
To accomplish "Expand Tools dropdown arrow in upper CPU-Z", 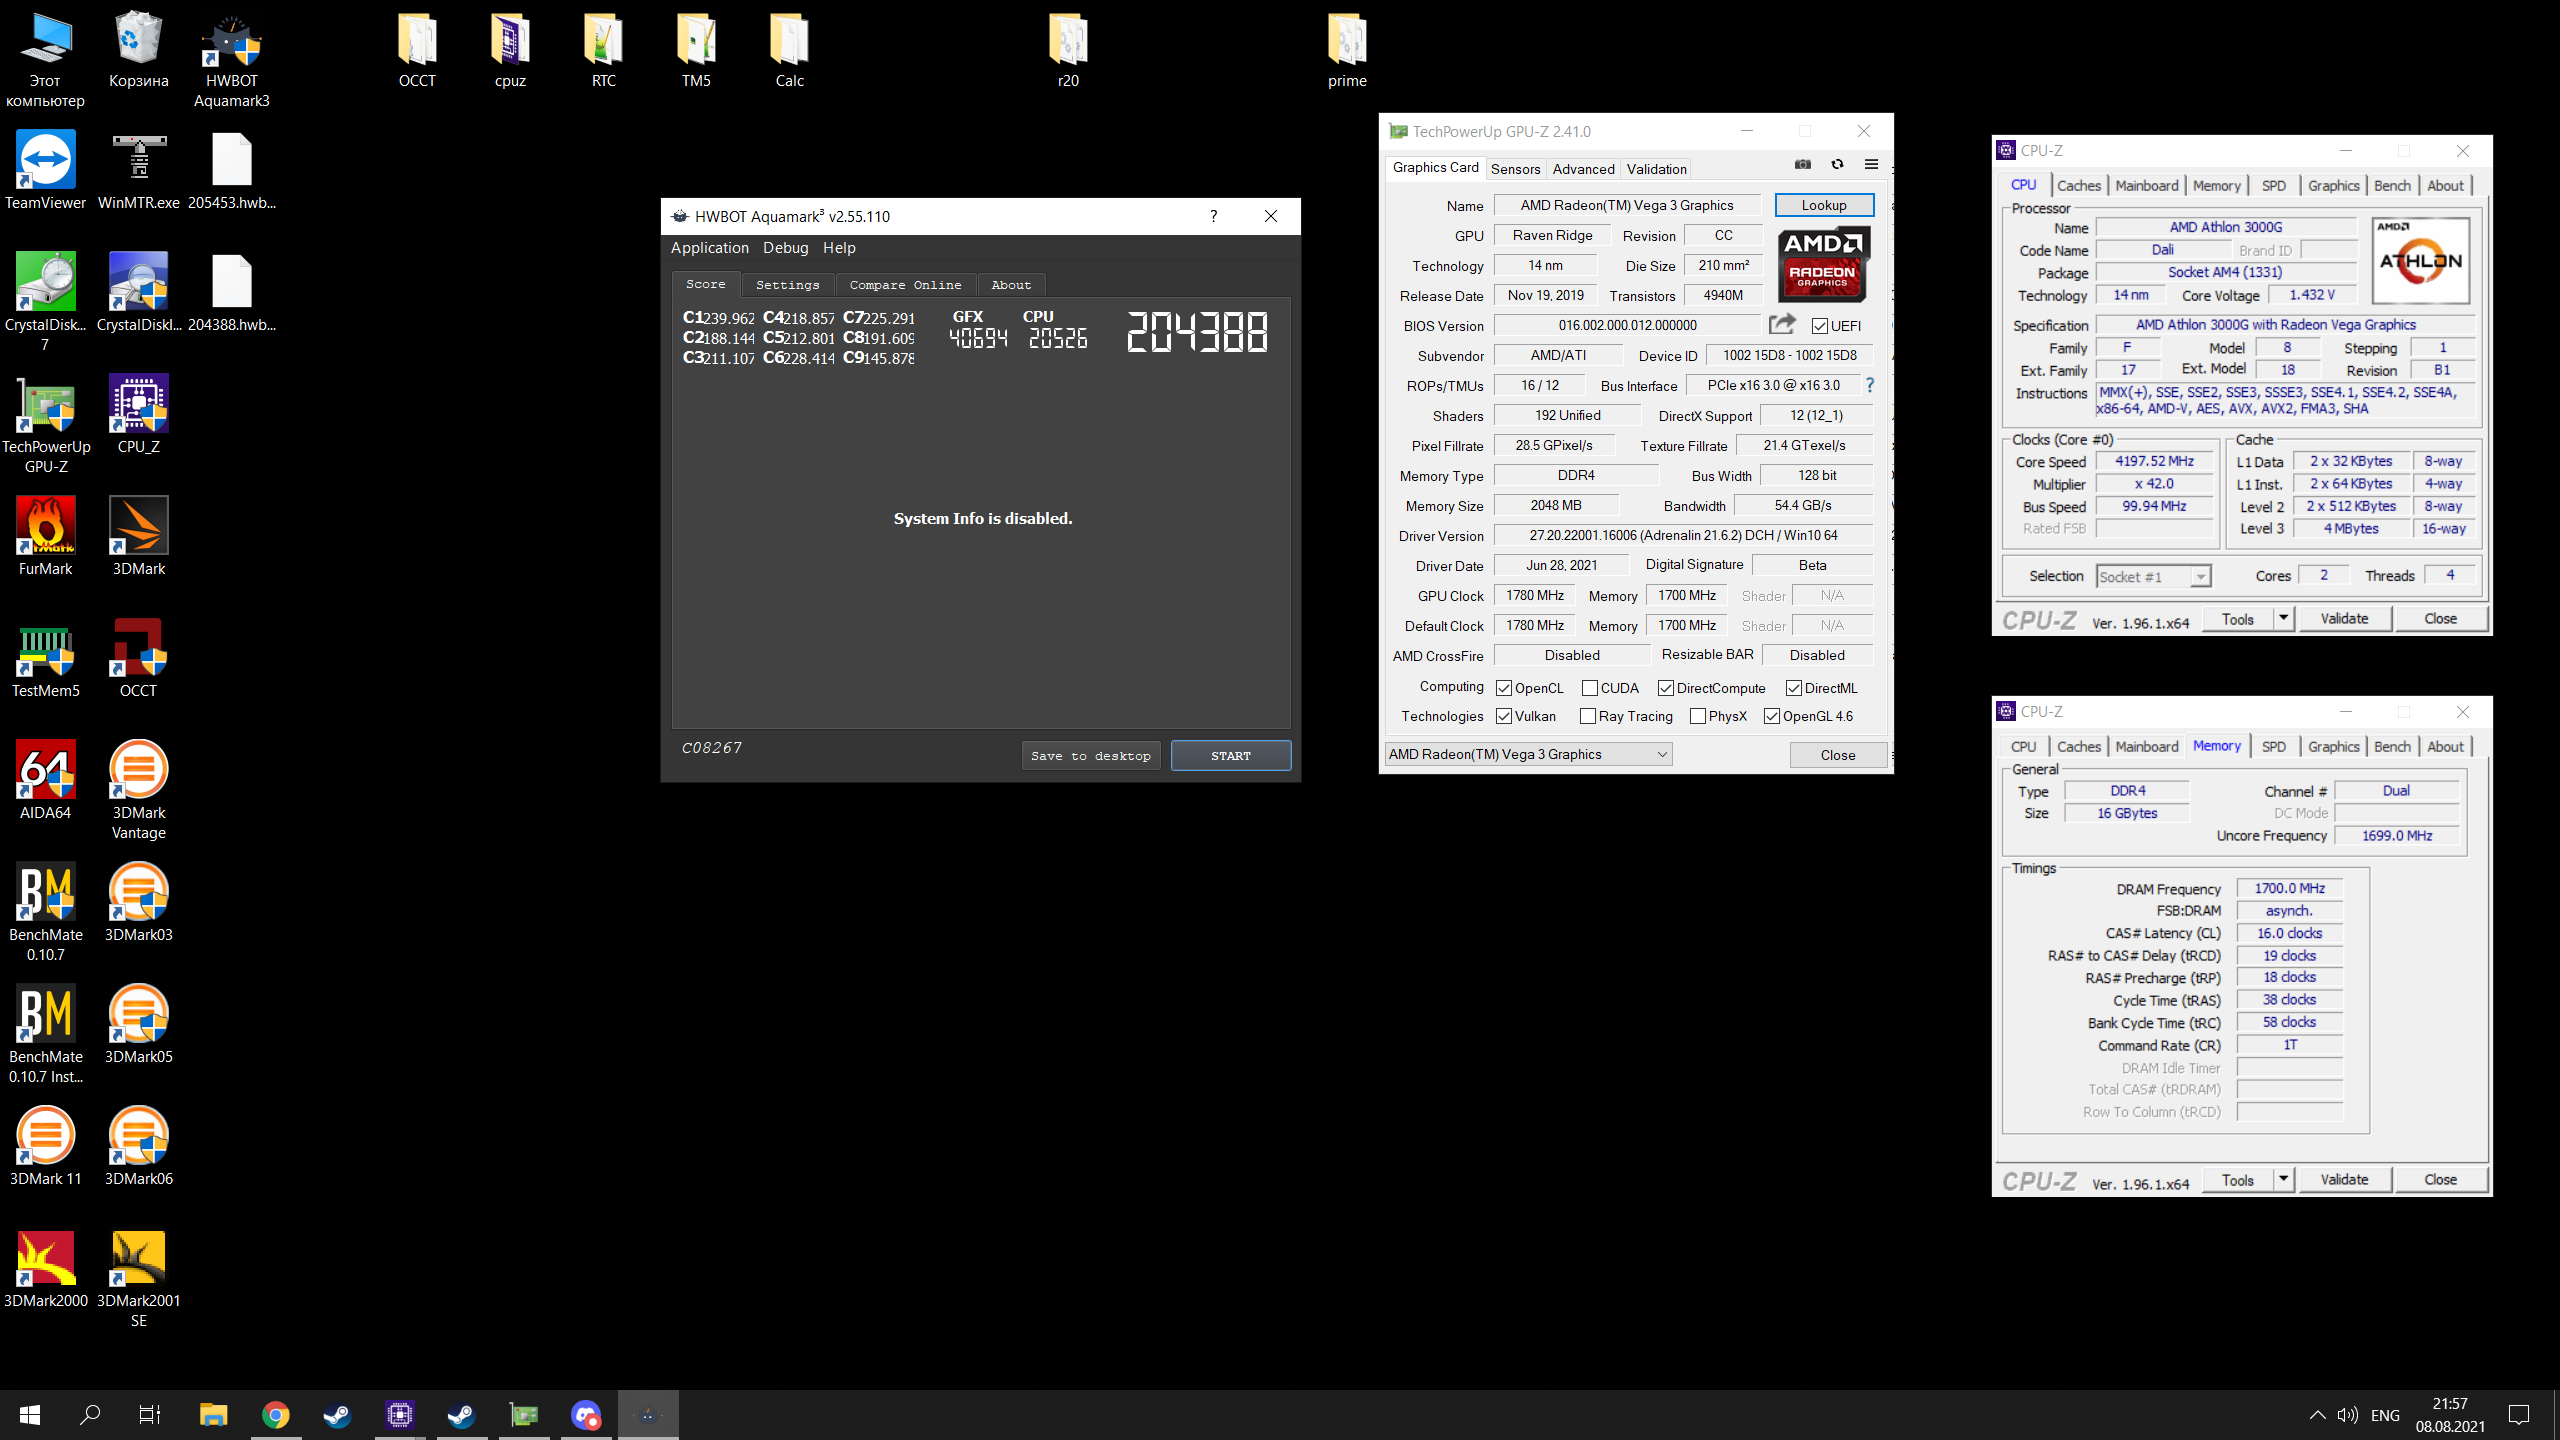I will click(x=2283, y=618).
